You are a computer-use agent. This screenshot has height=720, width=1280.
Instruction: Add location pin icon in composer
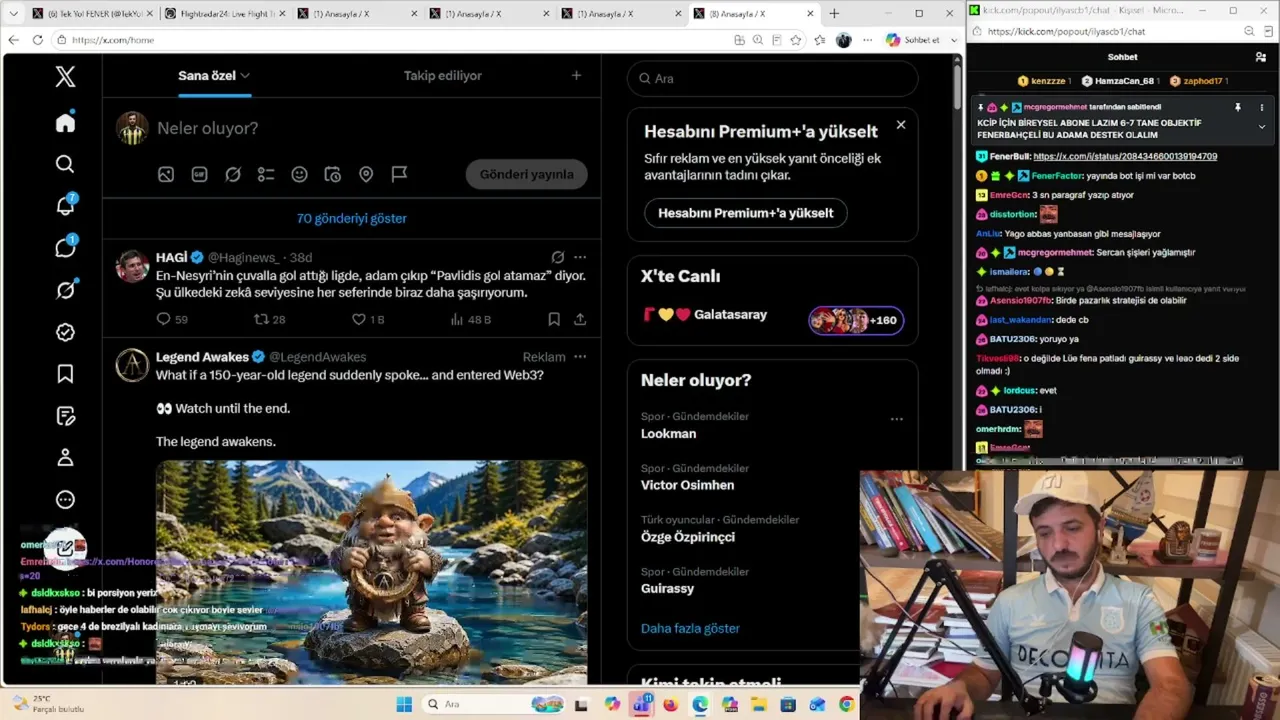pos(366,174)
